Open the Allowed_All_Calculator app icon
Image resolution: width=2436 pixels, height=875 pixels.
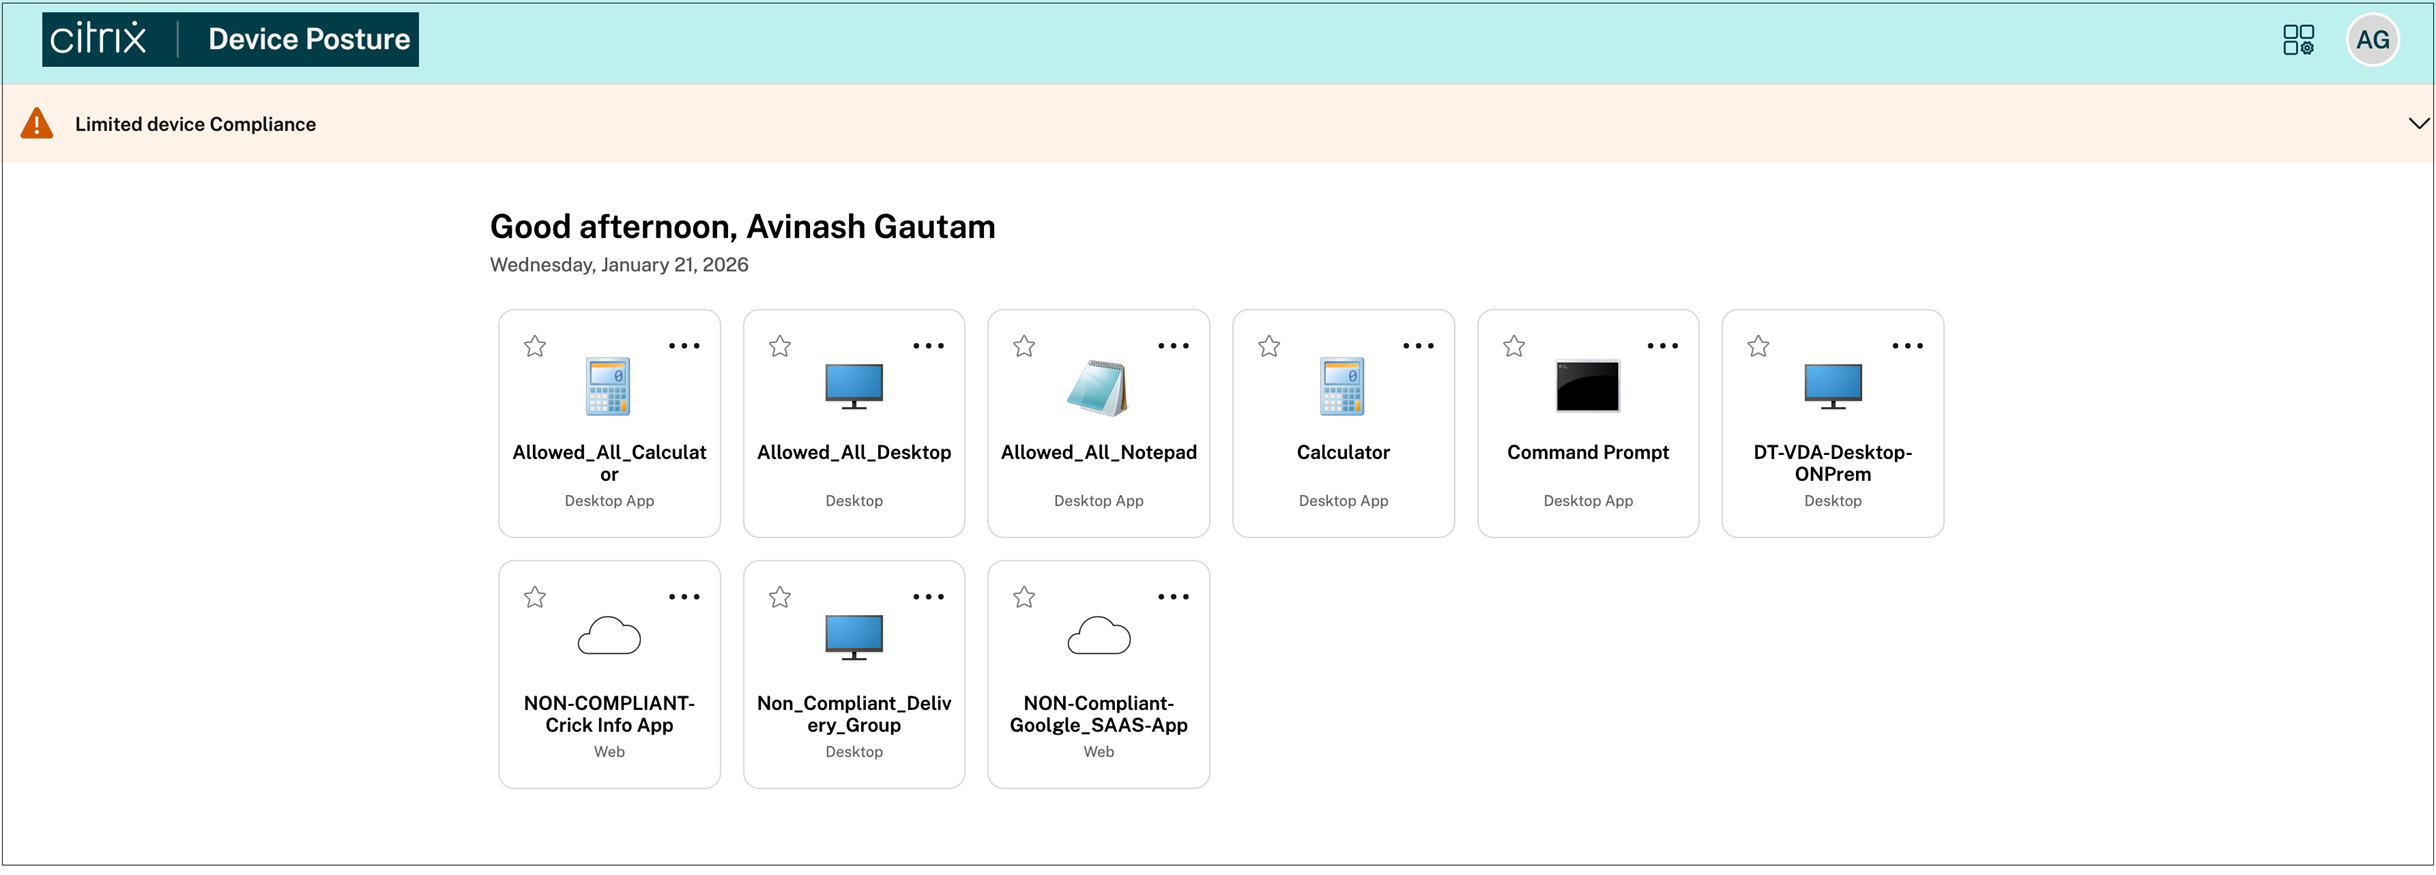pos(608,386)
